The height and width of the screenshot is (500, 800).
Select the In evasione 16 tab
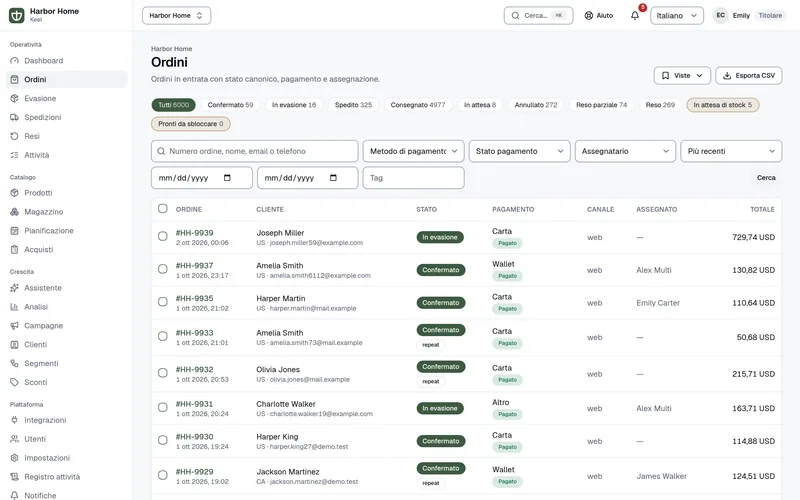[294, 105]
